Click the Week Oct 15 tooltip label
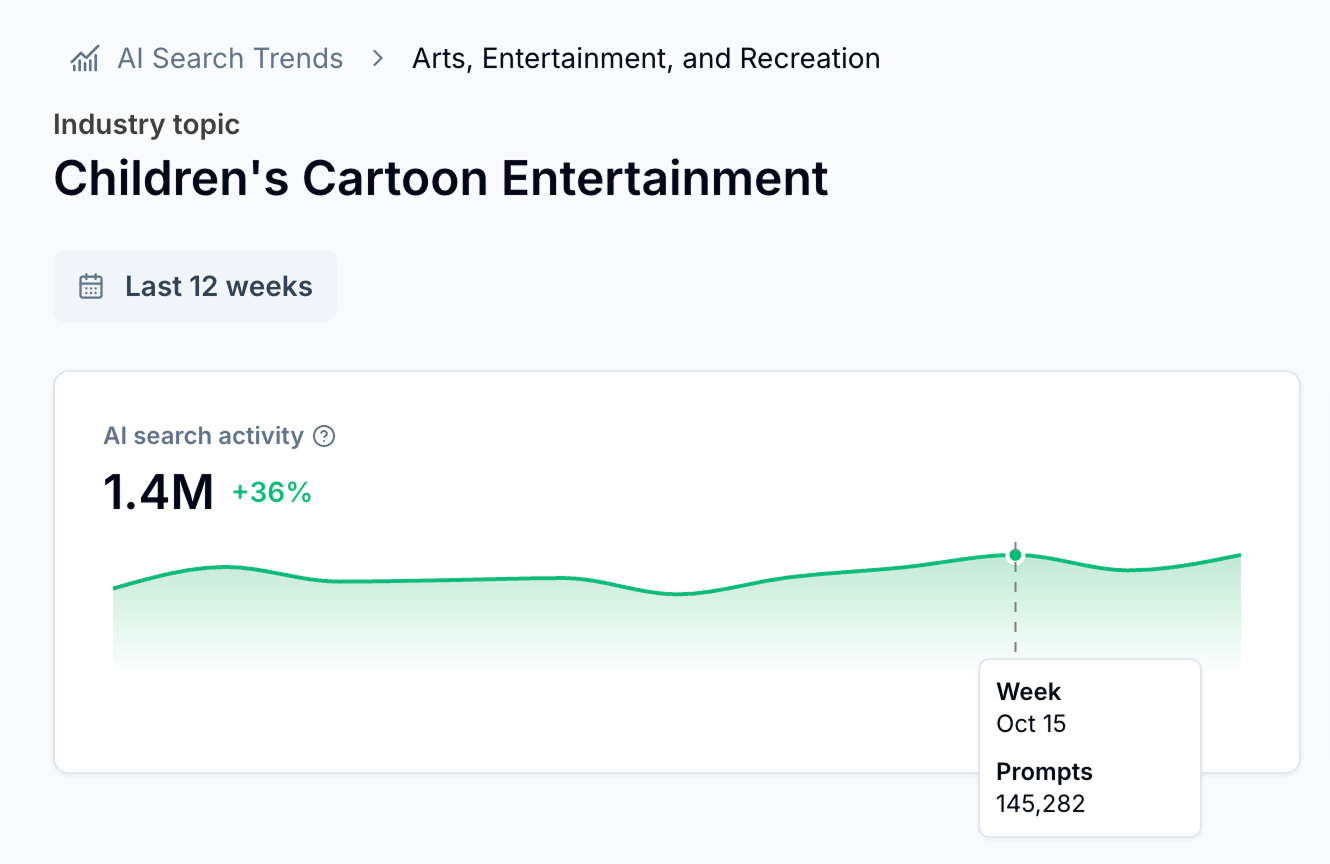The height and width of the screenshot is (864, 1330). tap(1030, 707)
